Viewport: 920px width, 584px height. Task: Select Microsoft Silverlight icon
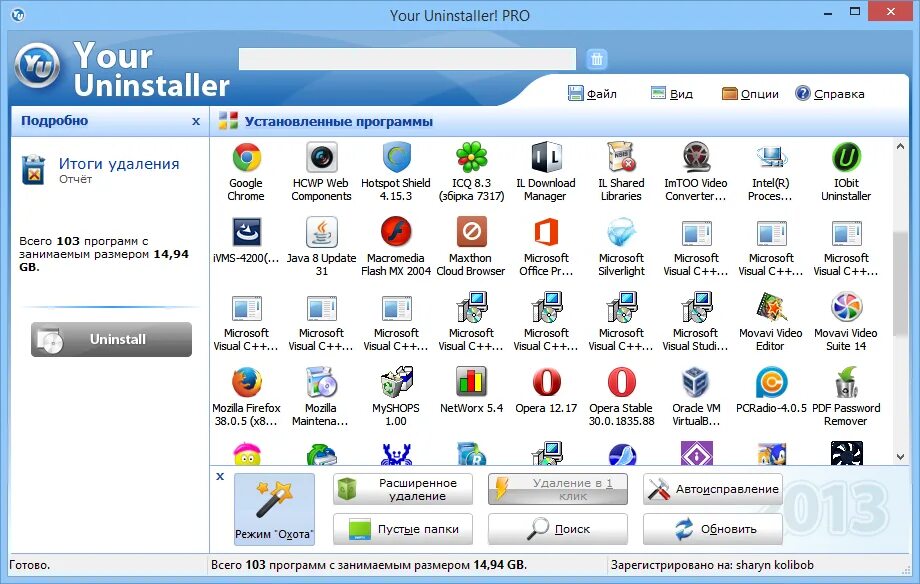(x=621, y=232)
